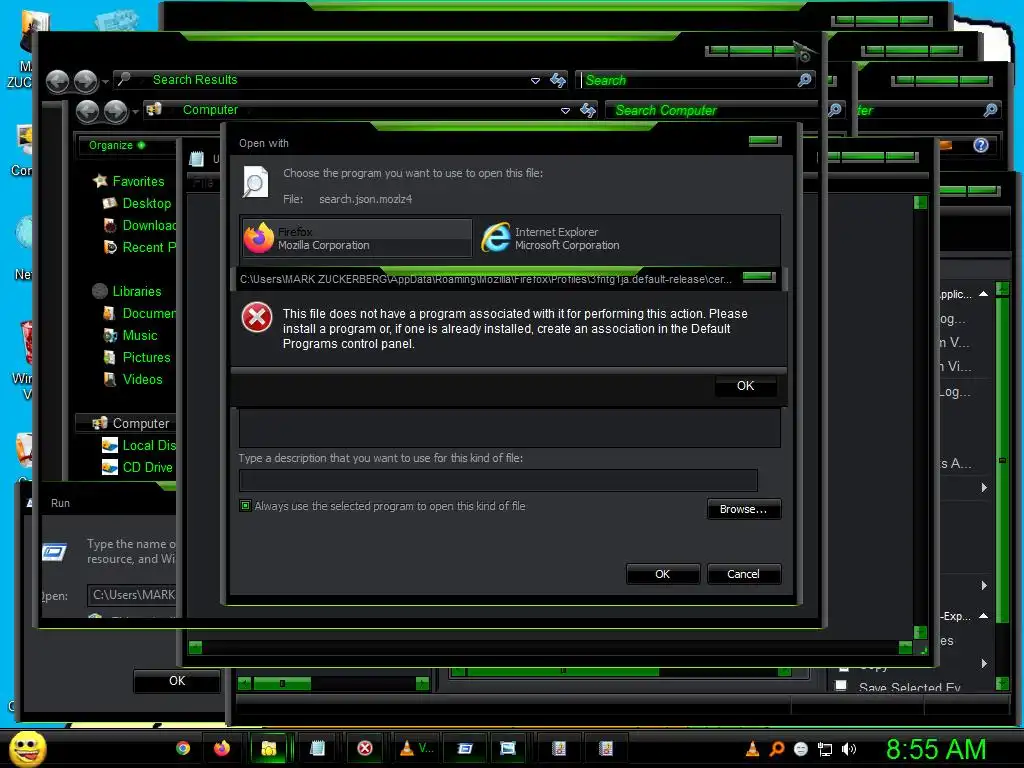Go back in Search Results window

(x=57, y=82)
